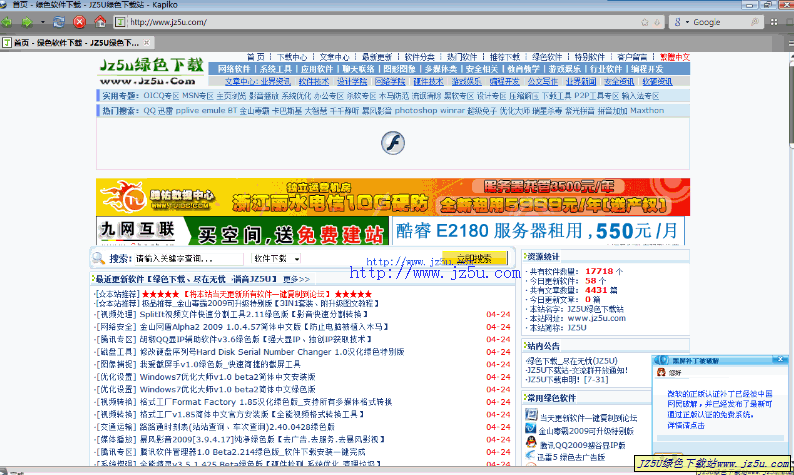The height and width of the screenshot is (475, 794).
Task: Open the Maxthon hot-search link
Action: pos(647,110)
